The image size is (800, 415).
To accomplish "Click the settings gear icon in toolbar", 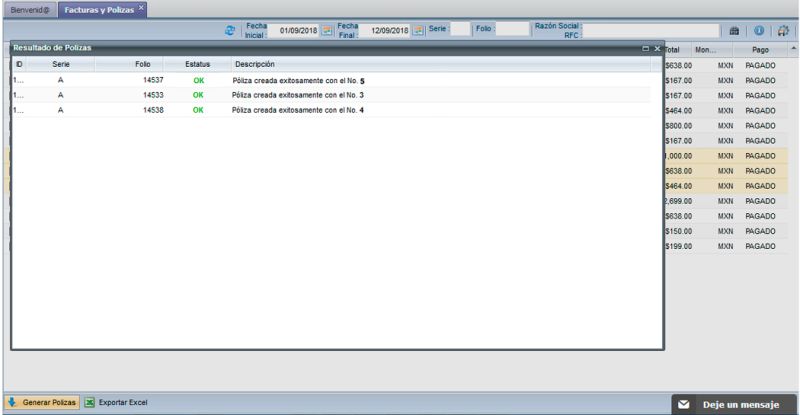I will click(783, 31).
